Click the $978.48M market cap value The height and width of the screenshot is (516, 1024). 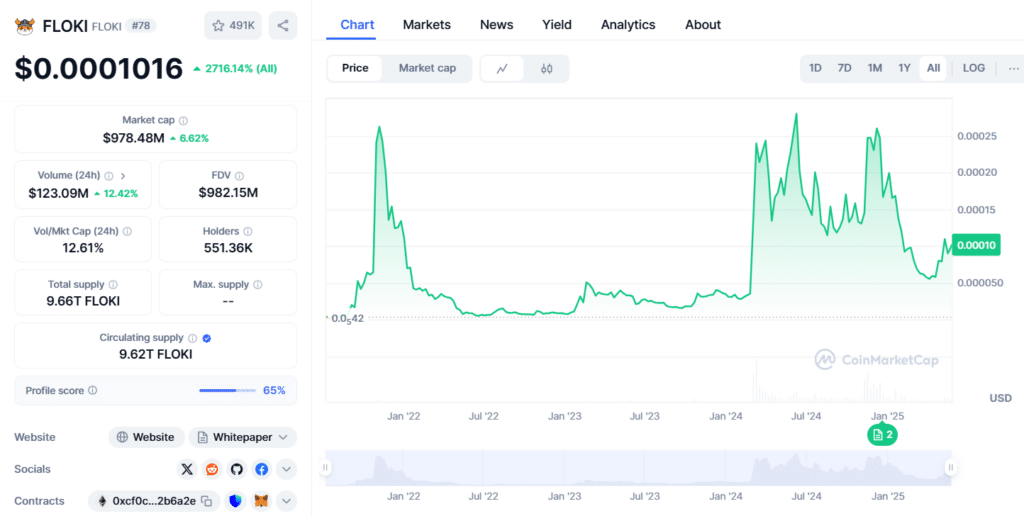[x=134, y=138]
